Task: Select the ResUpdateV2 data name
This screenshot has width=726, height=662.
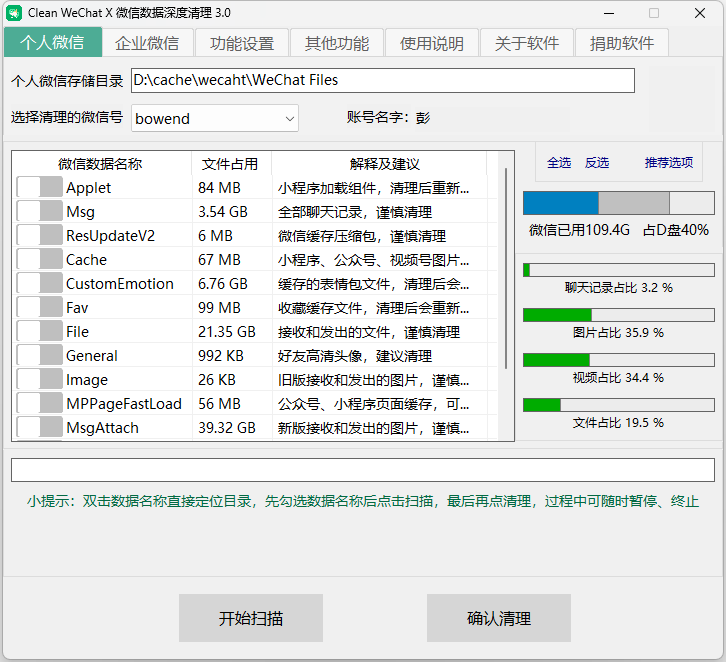Action: (110, 236)
